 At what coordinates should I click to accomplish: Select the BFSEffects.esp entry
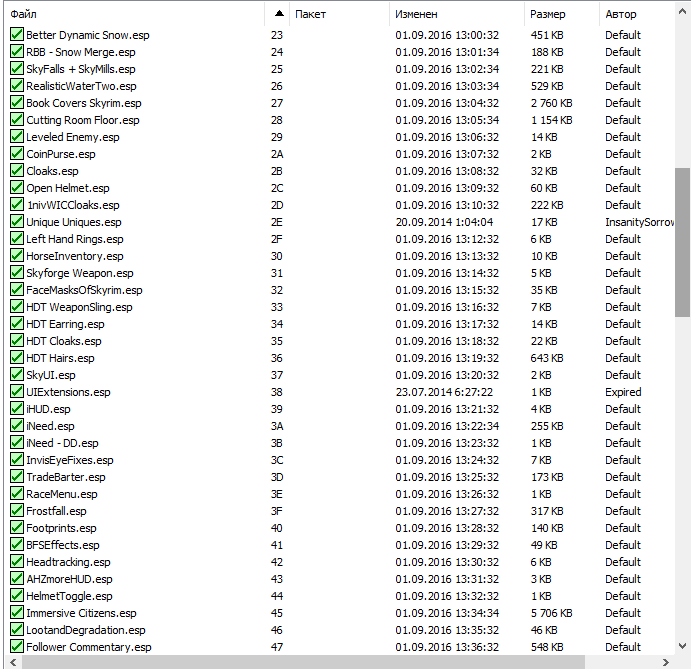(x=63, y=545)
